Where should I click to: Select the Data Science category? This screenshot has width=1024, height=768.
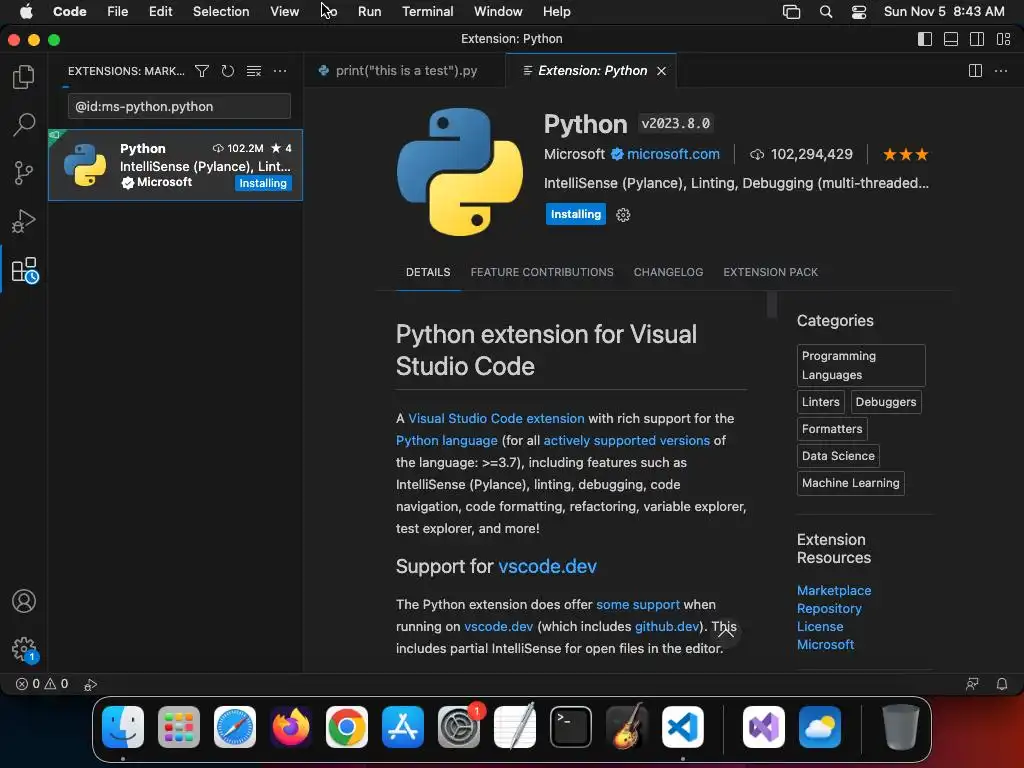tap(838, 456)
